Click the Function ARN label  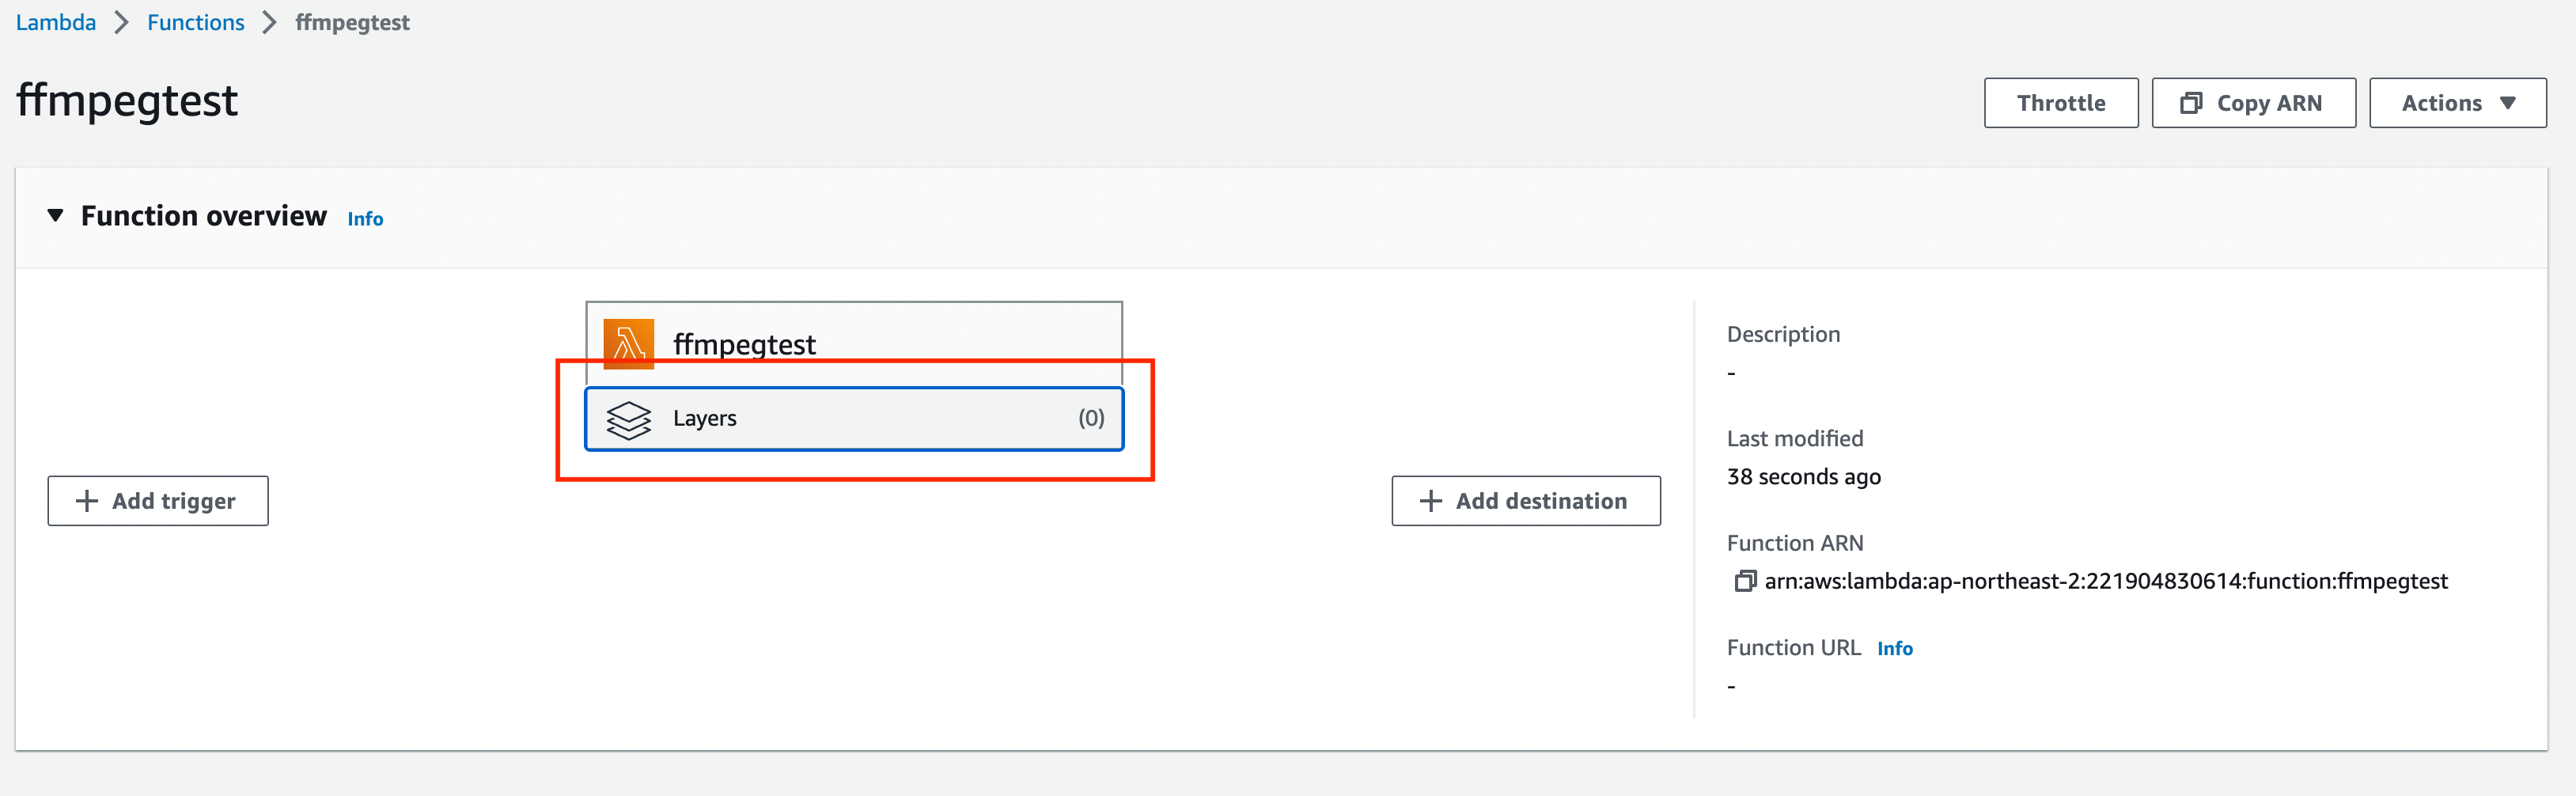(x=1794, y=543)
